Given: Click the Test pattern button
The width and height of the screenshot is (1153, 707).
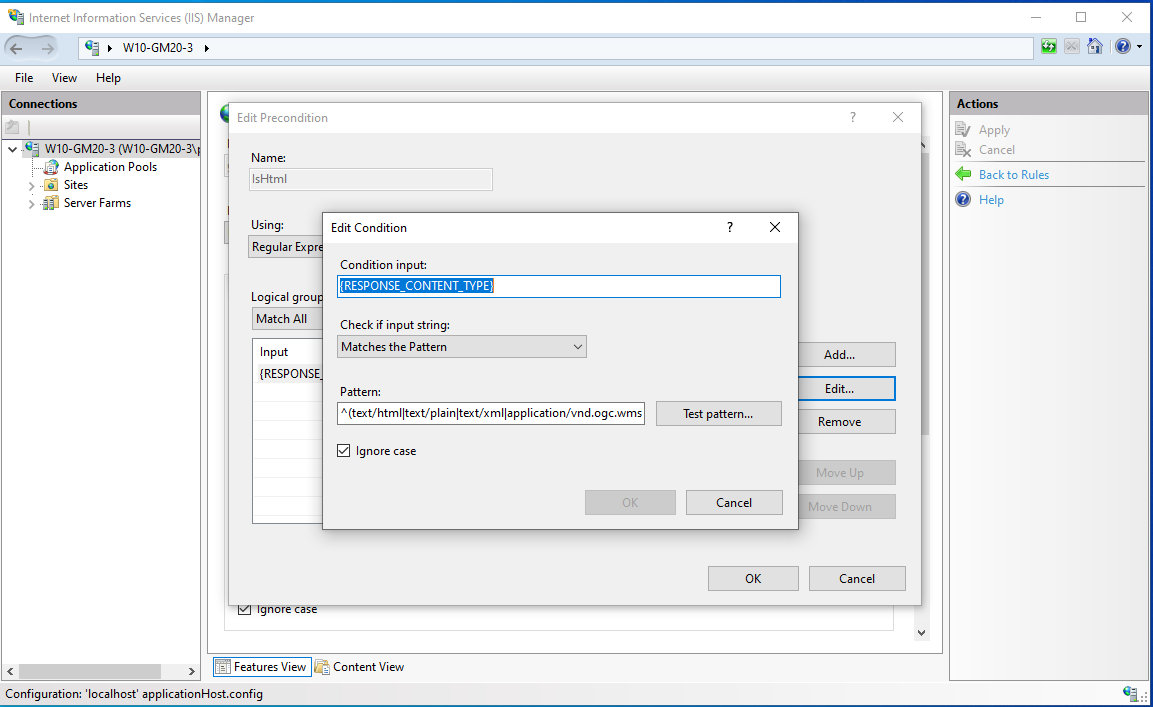Looking at the screenshot, I should 718,413.
